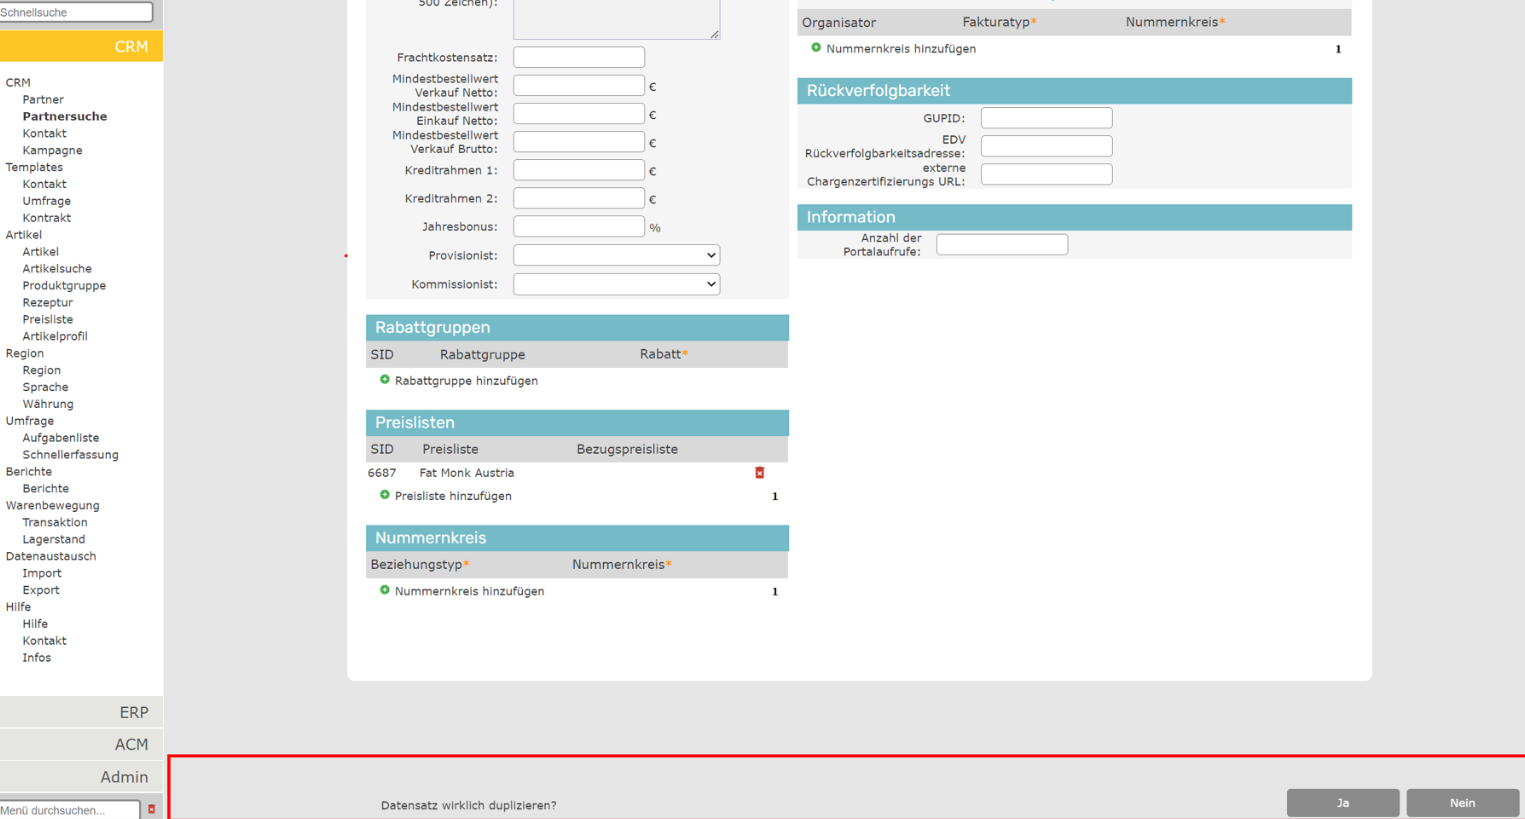Expand the ERP menu section
1525x819 pixels.
(82, 712)
